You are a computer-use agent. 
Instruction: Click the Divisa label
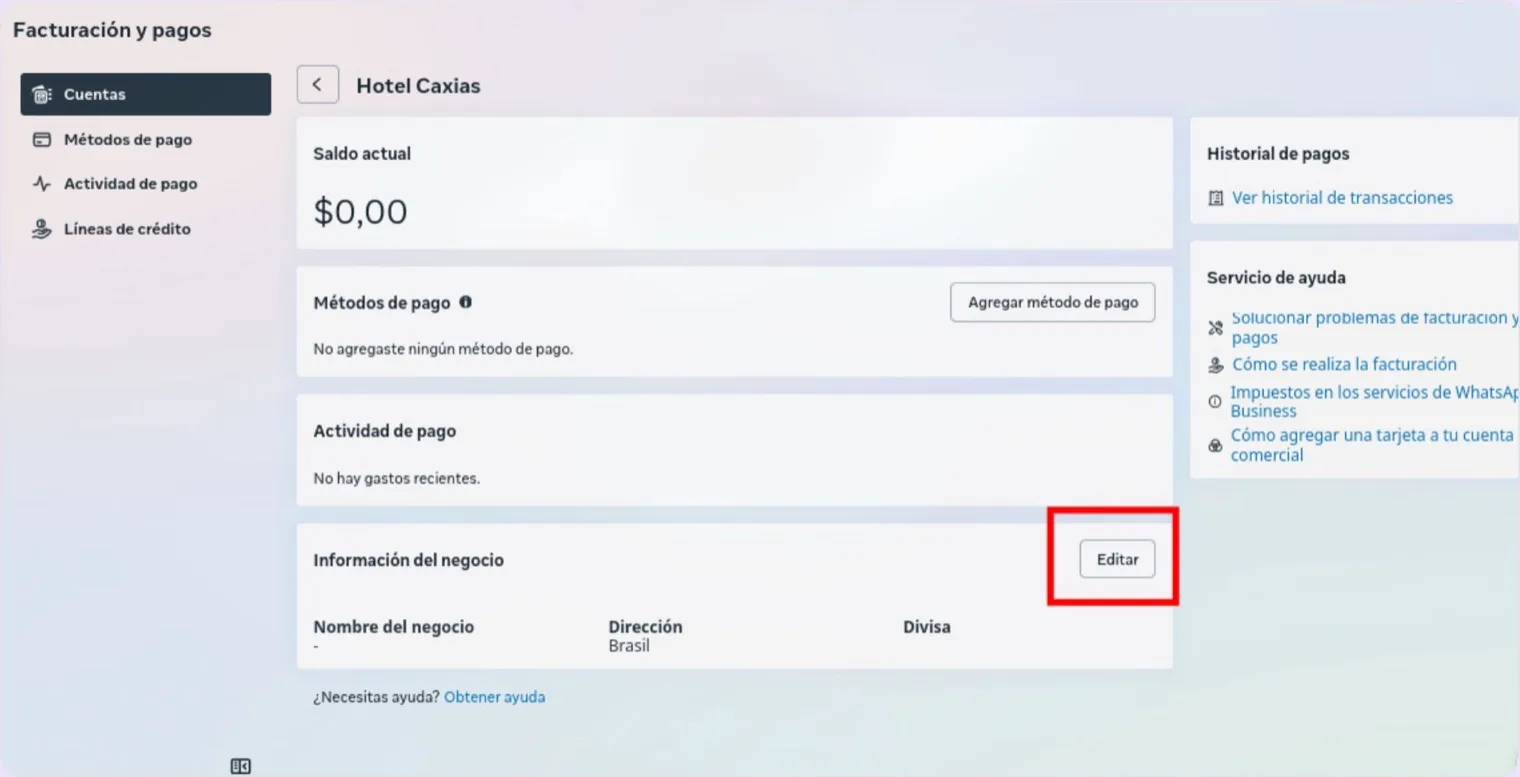[x=926, y=627]
